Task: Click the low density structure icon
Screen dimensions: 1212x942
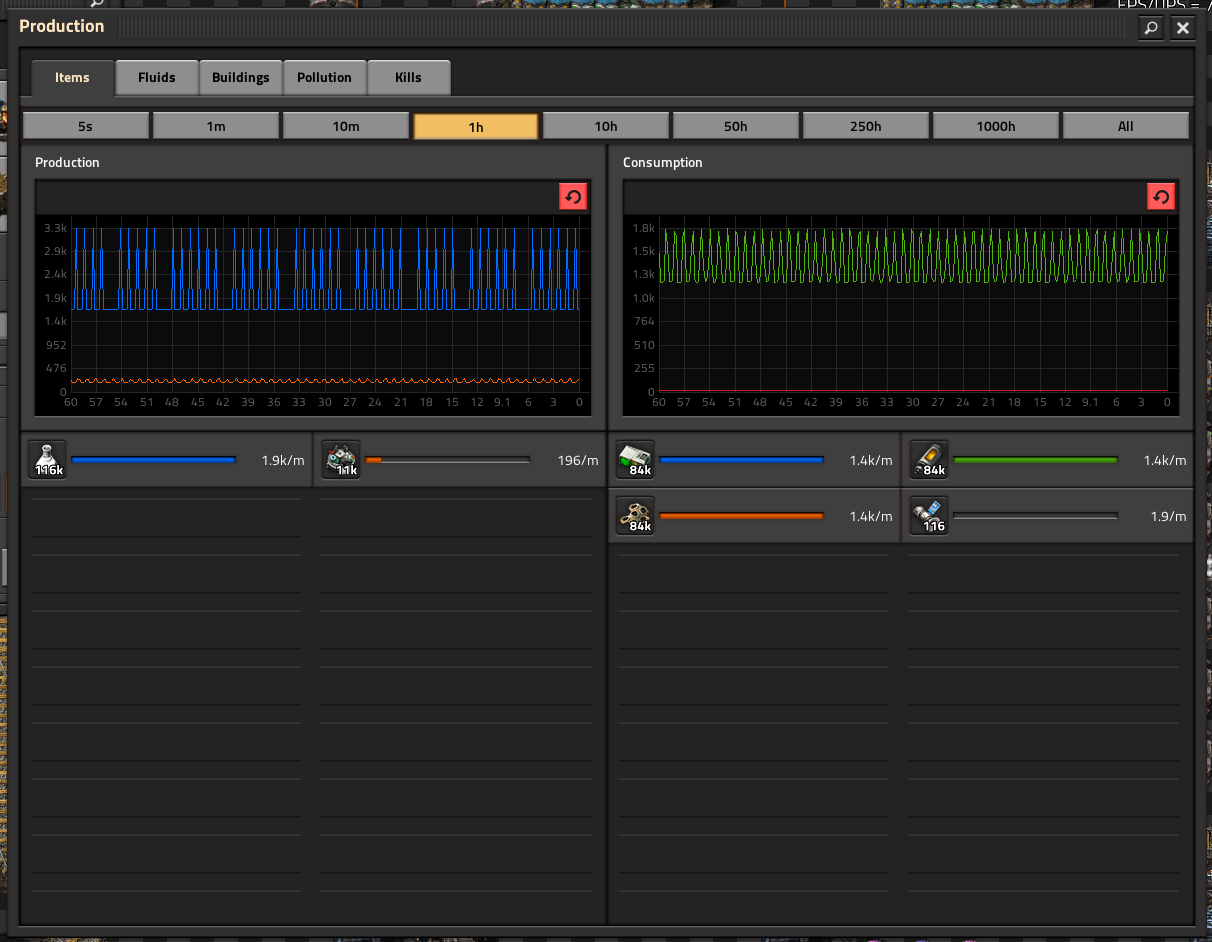Action: click(635, 516)
